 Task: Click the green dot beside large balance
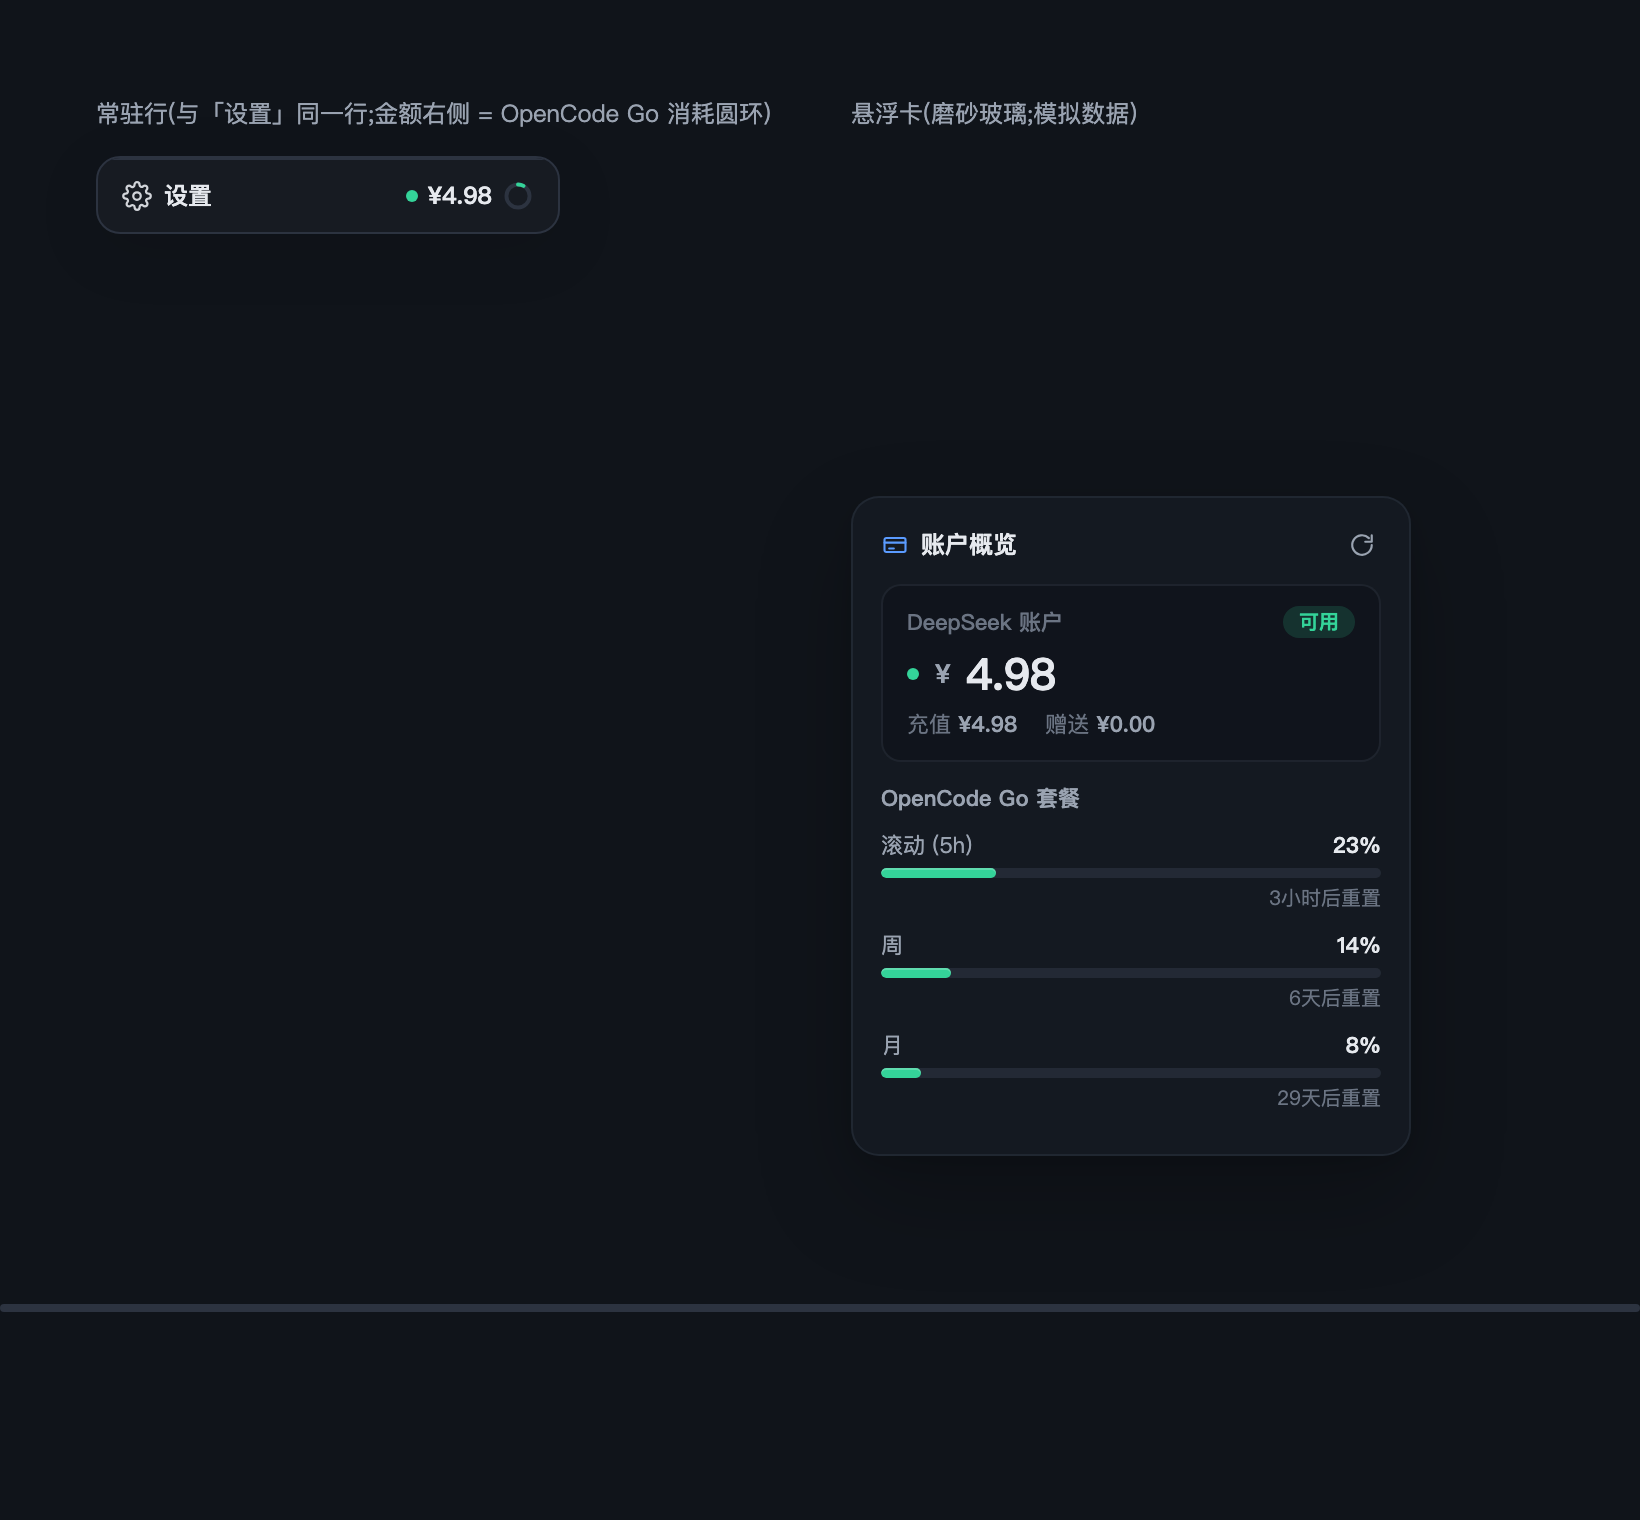pyautogui.click(x=913, y=674)
